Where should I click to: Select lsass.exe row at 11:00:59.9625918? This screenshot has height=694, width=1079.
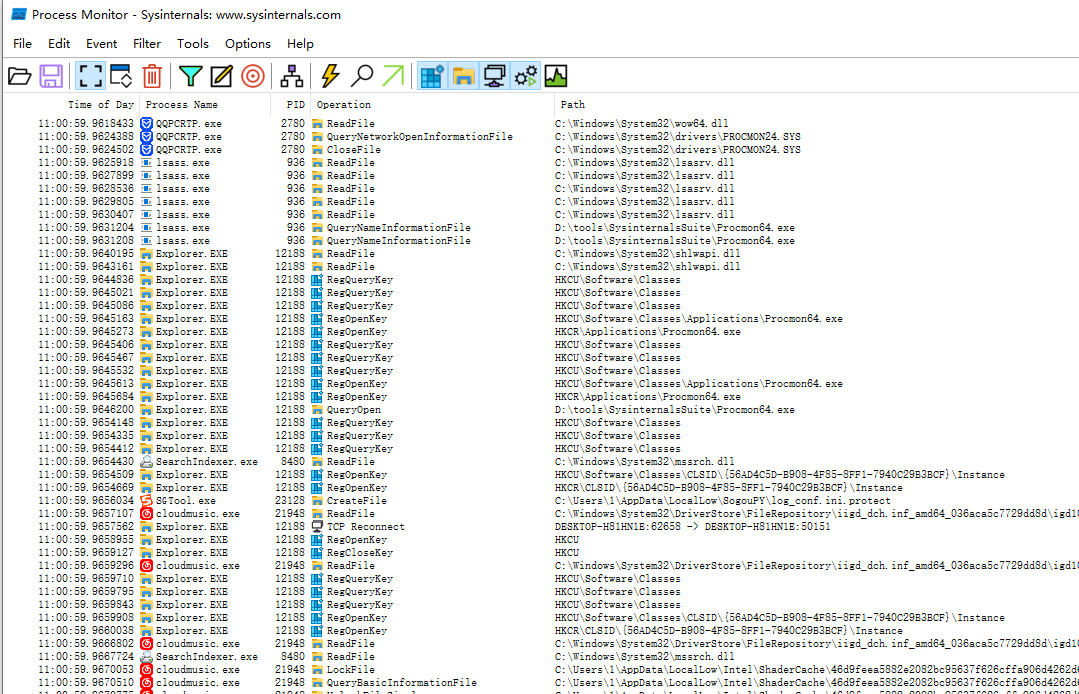541,162
